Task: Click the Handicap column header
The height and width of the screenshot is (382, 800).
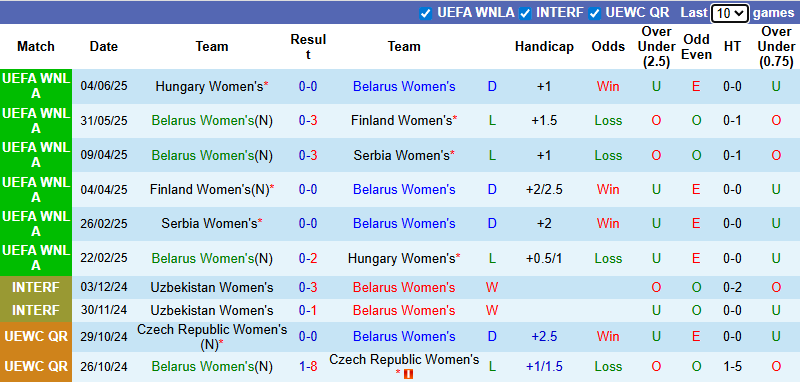Action: pyautogui.click(x=544, y=47)
